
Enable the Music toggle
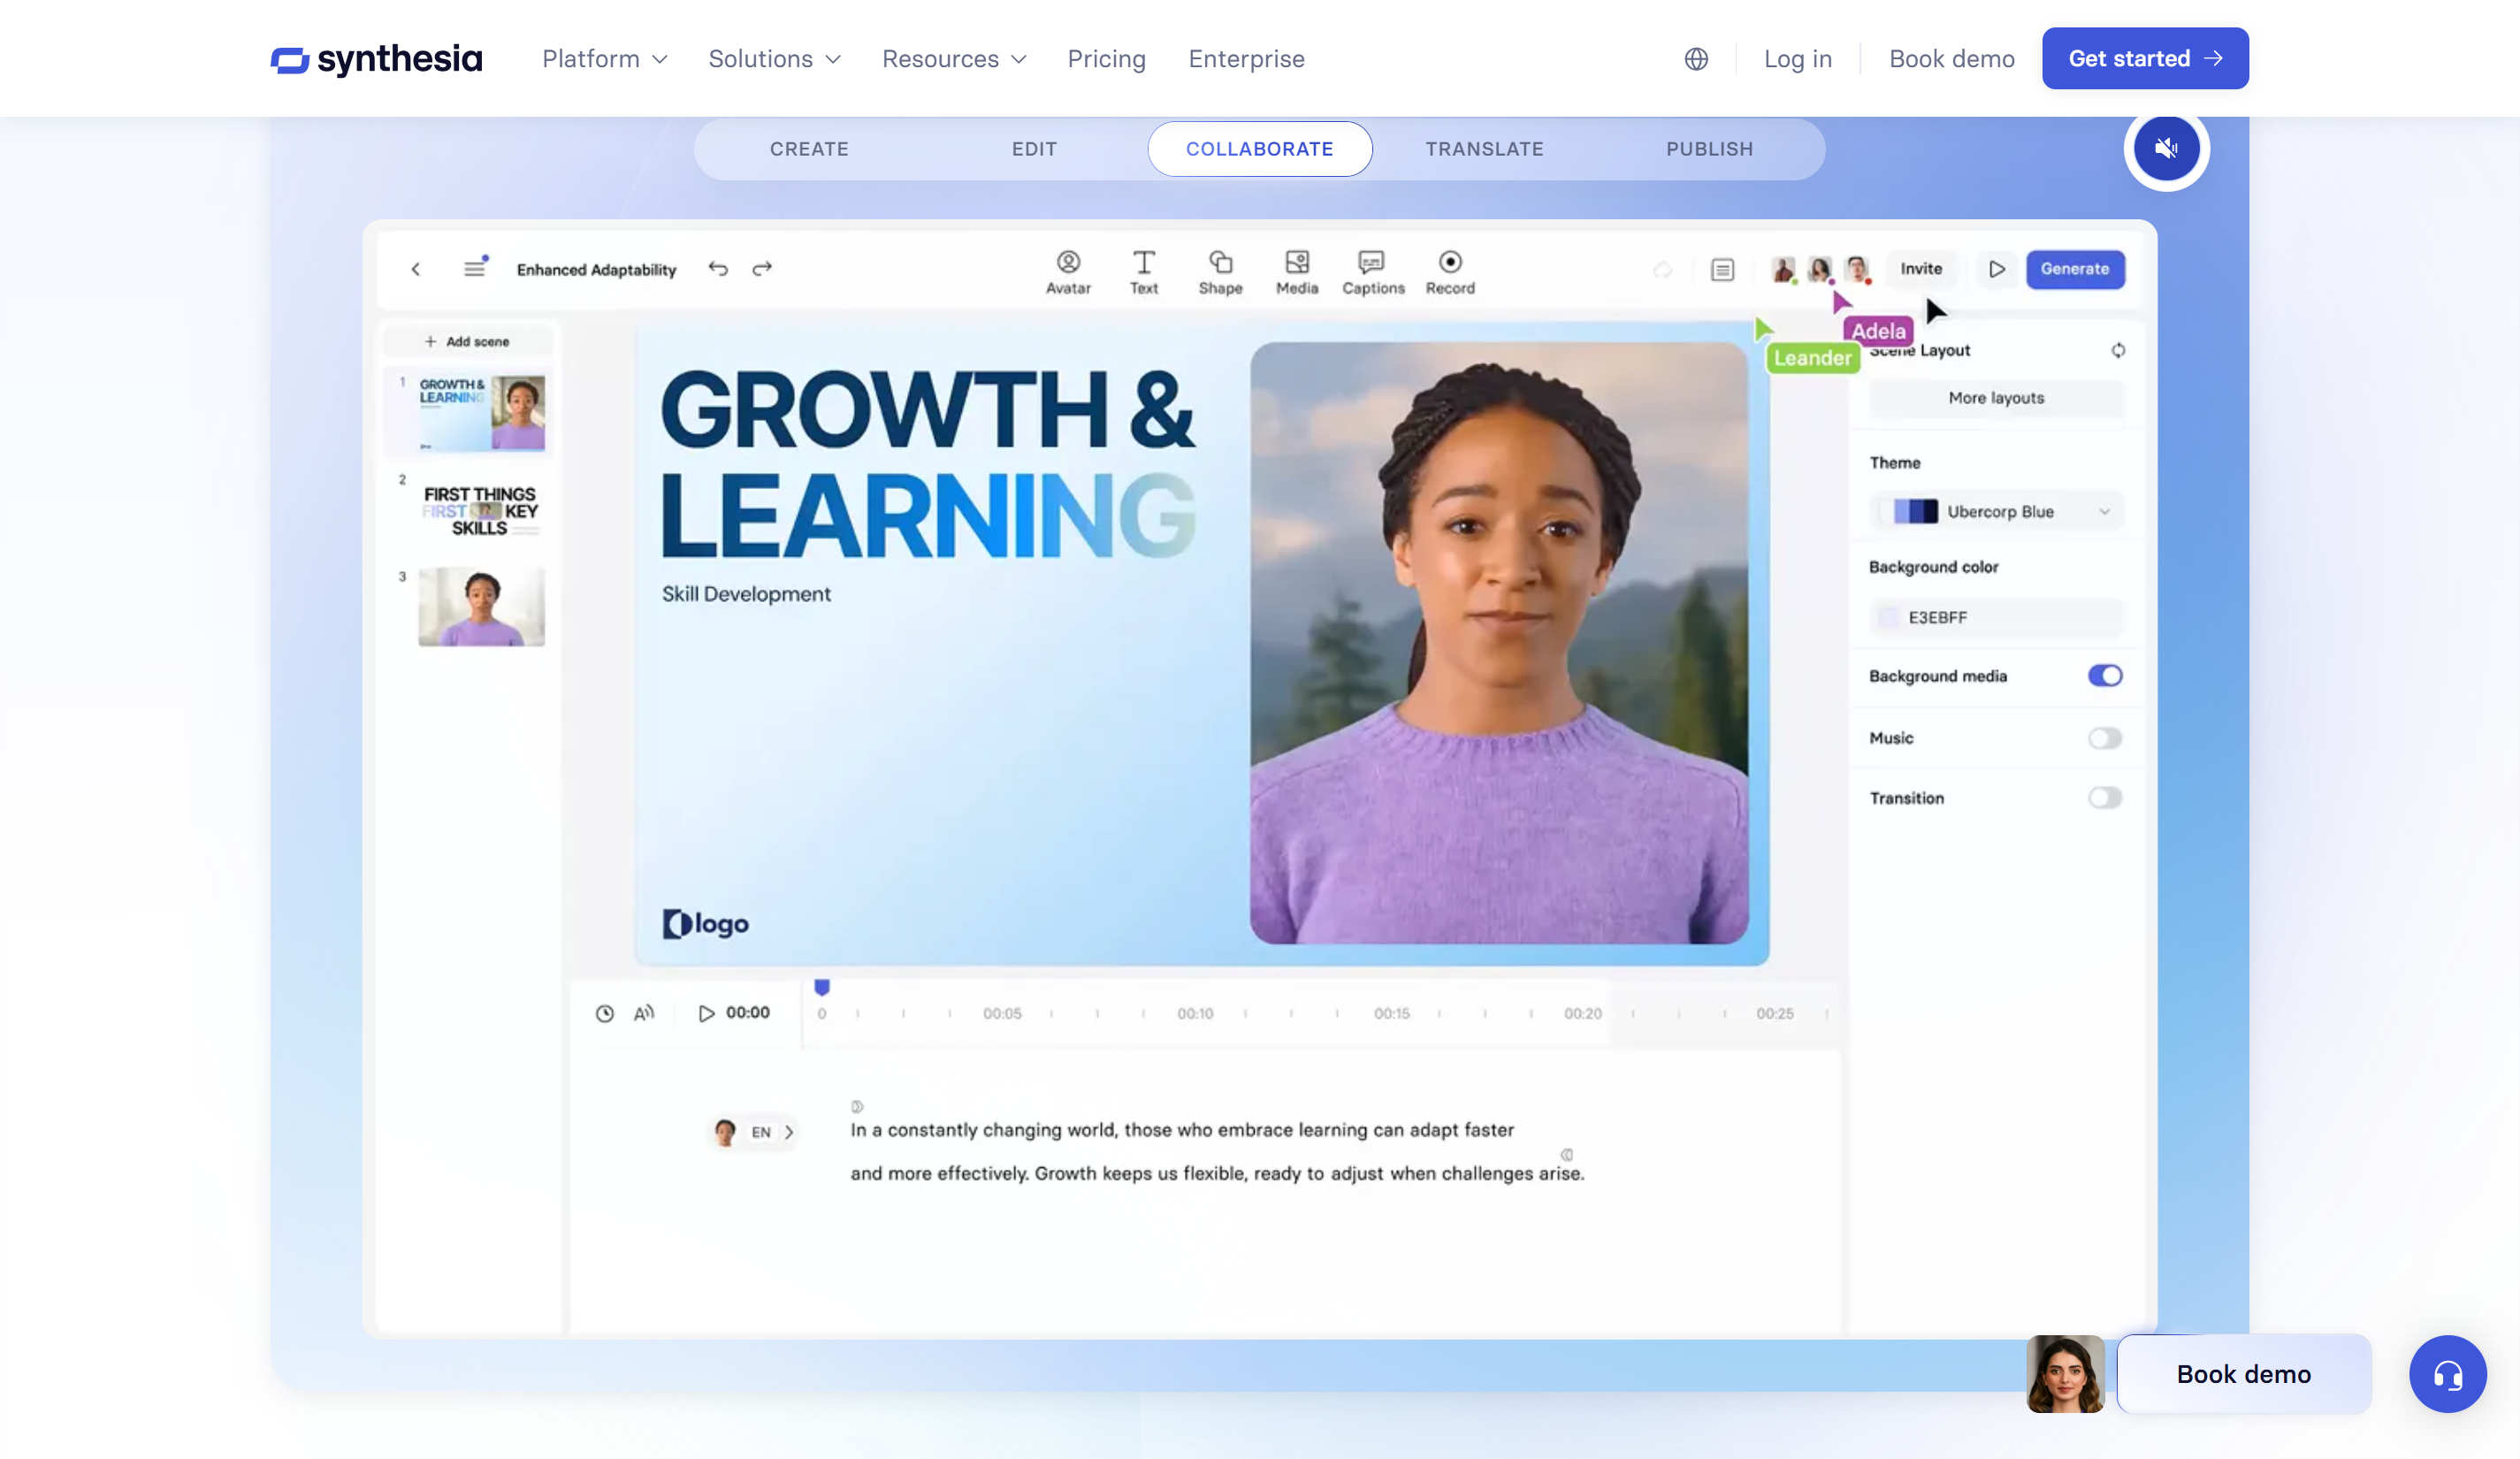point(2105,738)
